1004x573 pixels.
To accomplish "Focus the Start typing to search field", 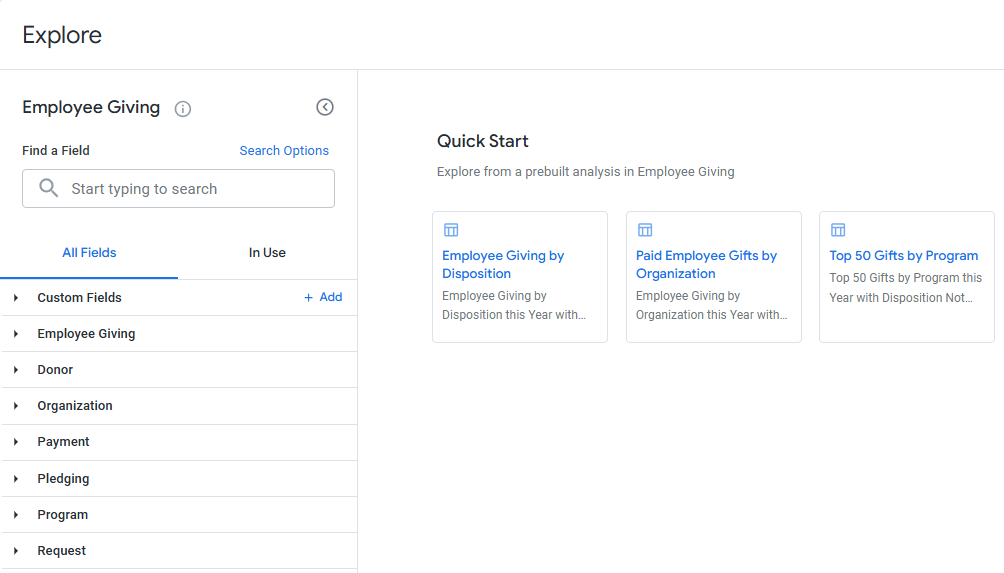I will tap(179, 188).
